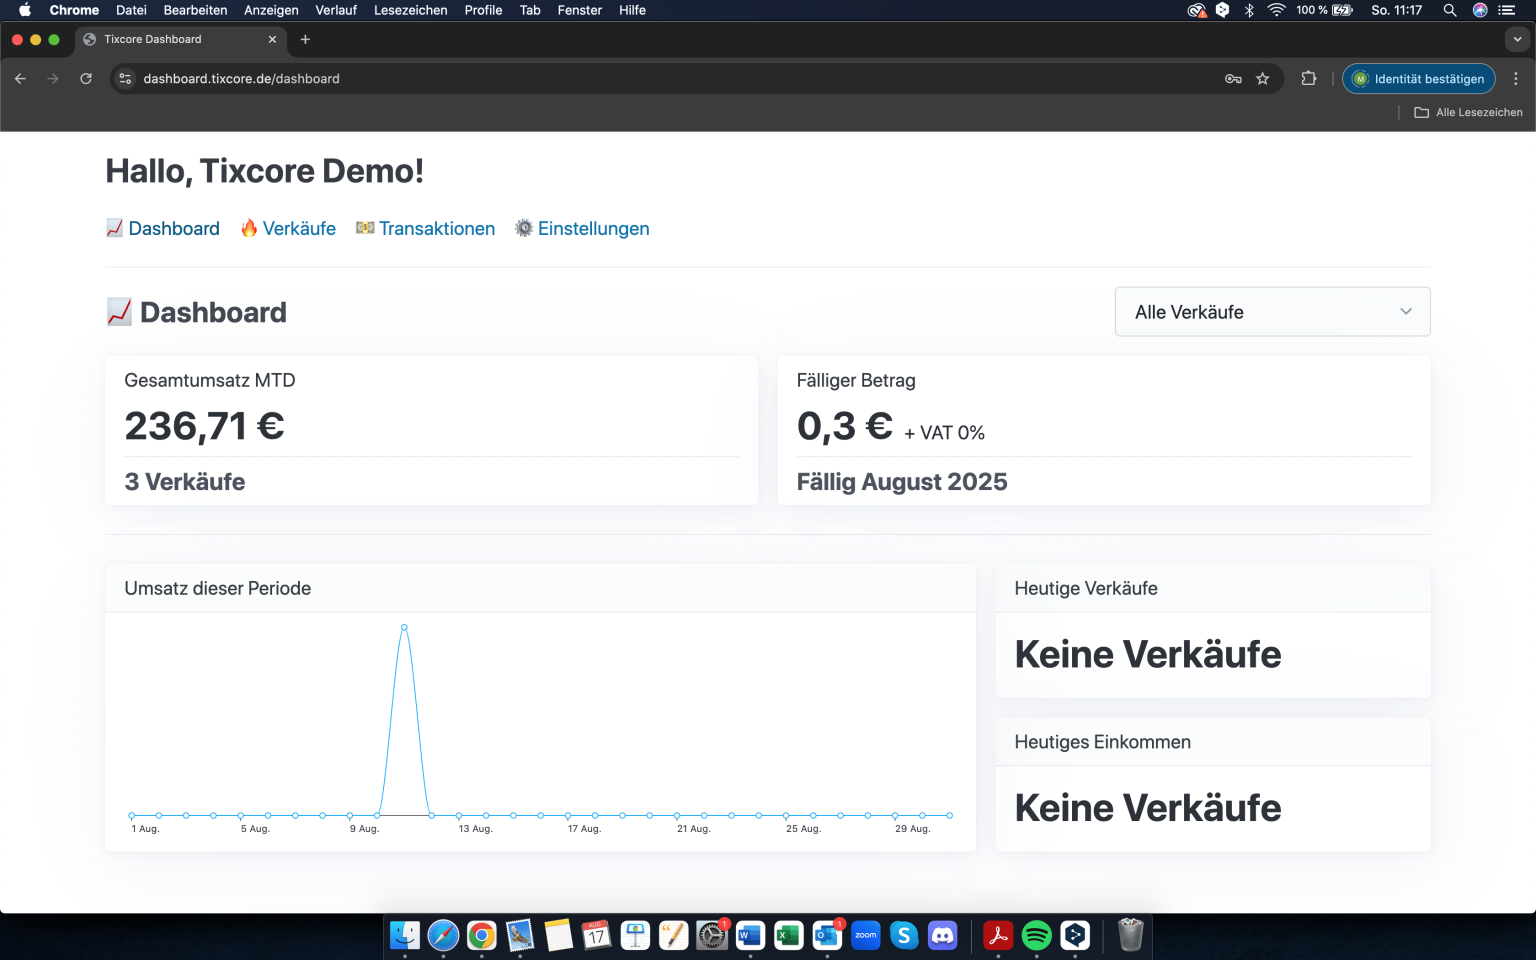The height and width of the screenshot is (960, 1536).
Task: Open Spotify from the dock
Action: pyautogui.click(x=1036, y=935)
